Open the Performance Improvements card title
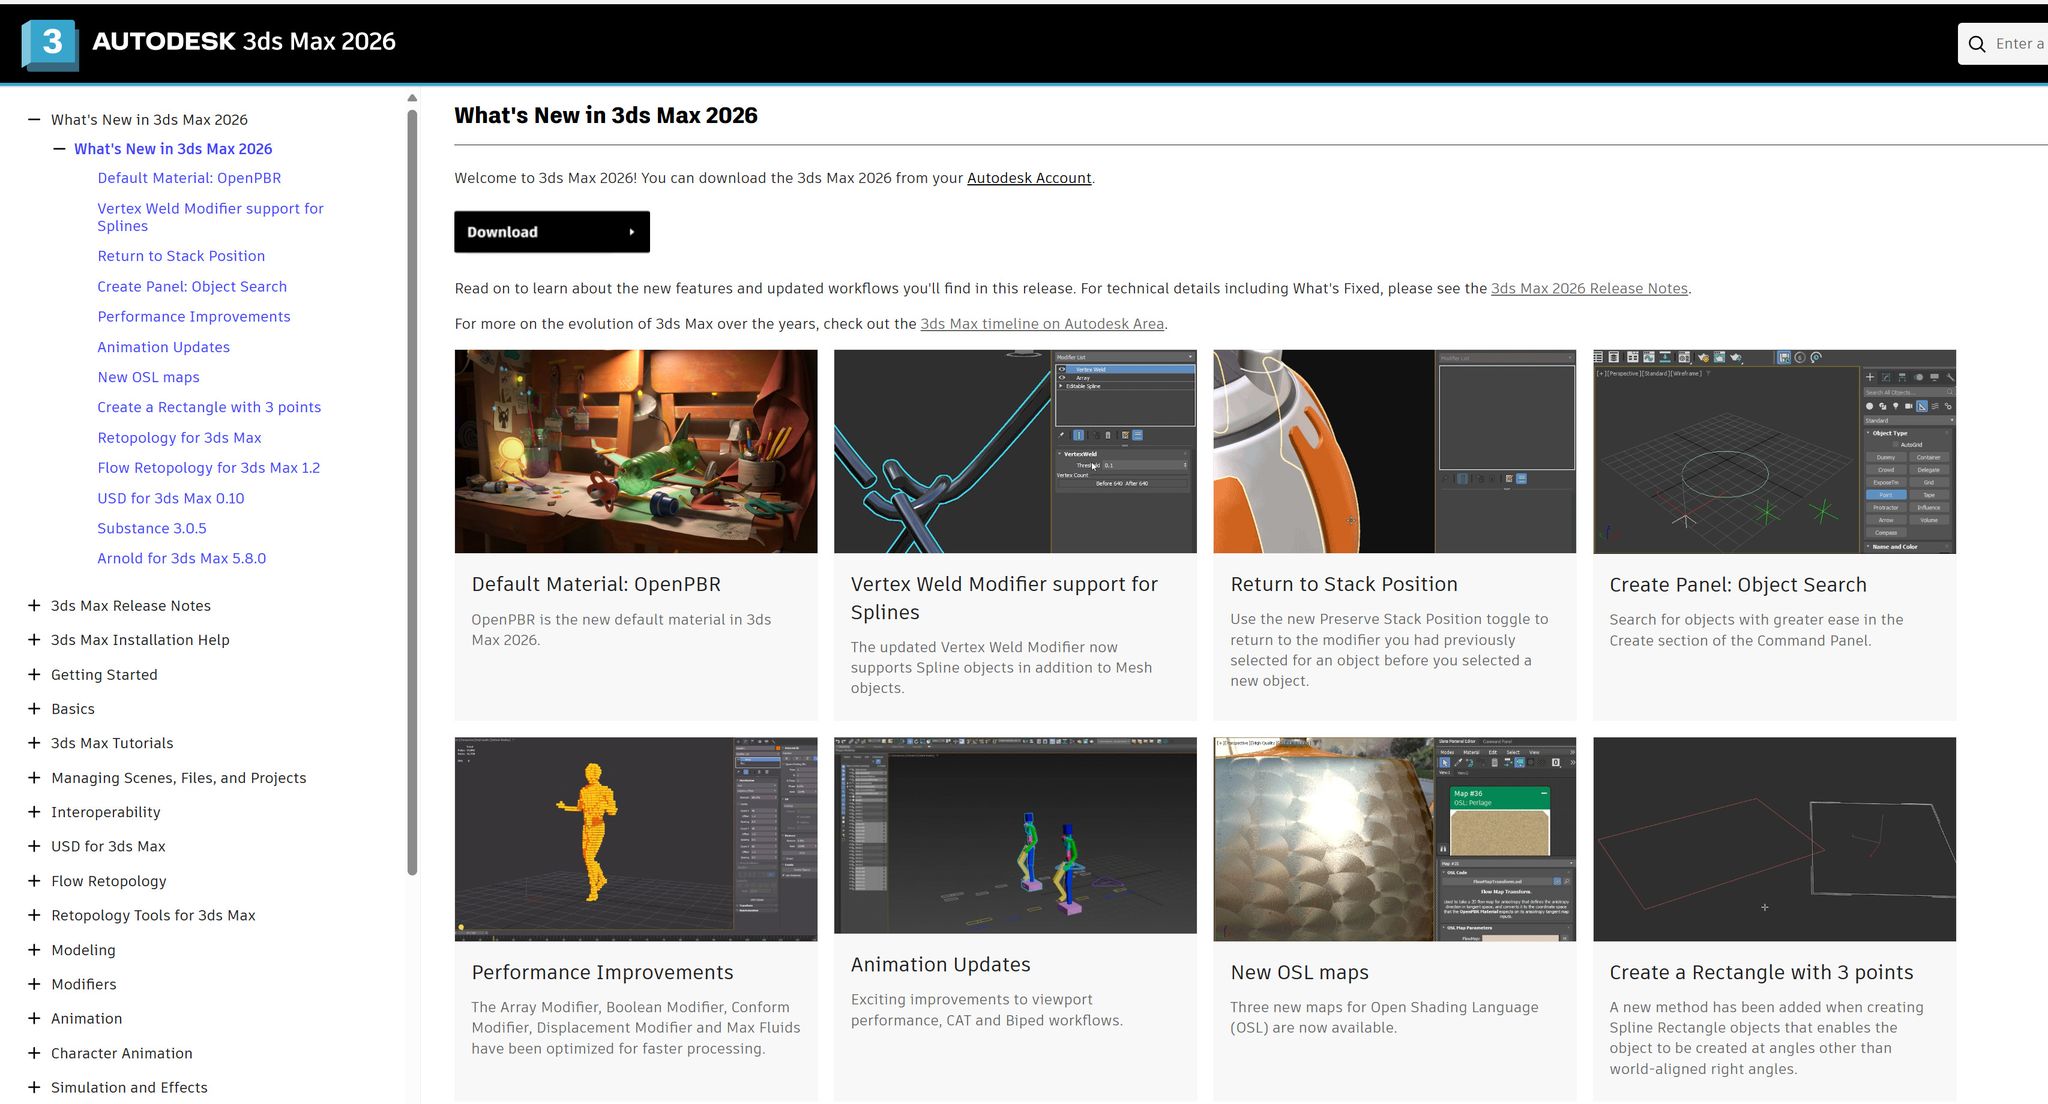The width and height of the screenshot is (2048, 1104). pyautogui.click(x=602, y=972)
